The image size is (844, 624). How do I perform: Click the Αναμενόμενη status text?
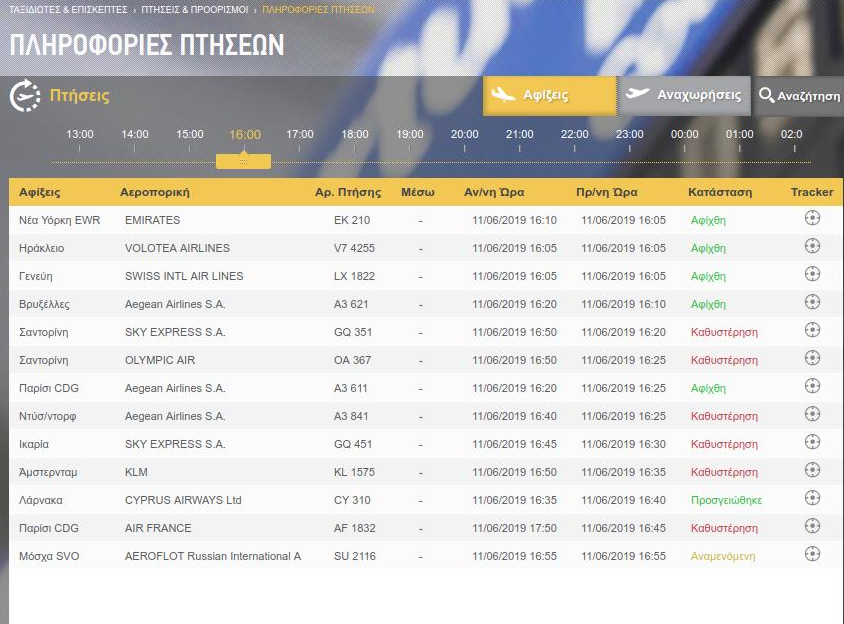723,556
